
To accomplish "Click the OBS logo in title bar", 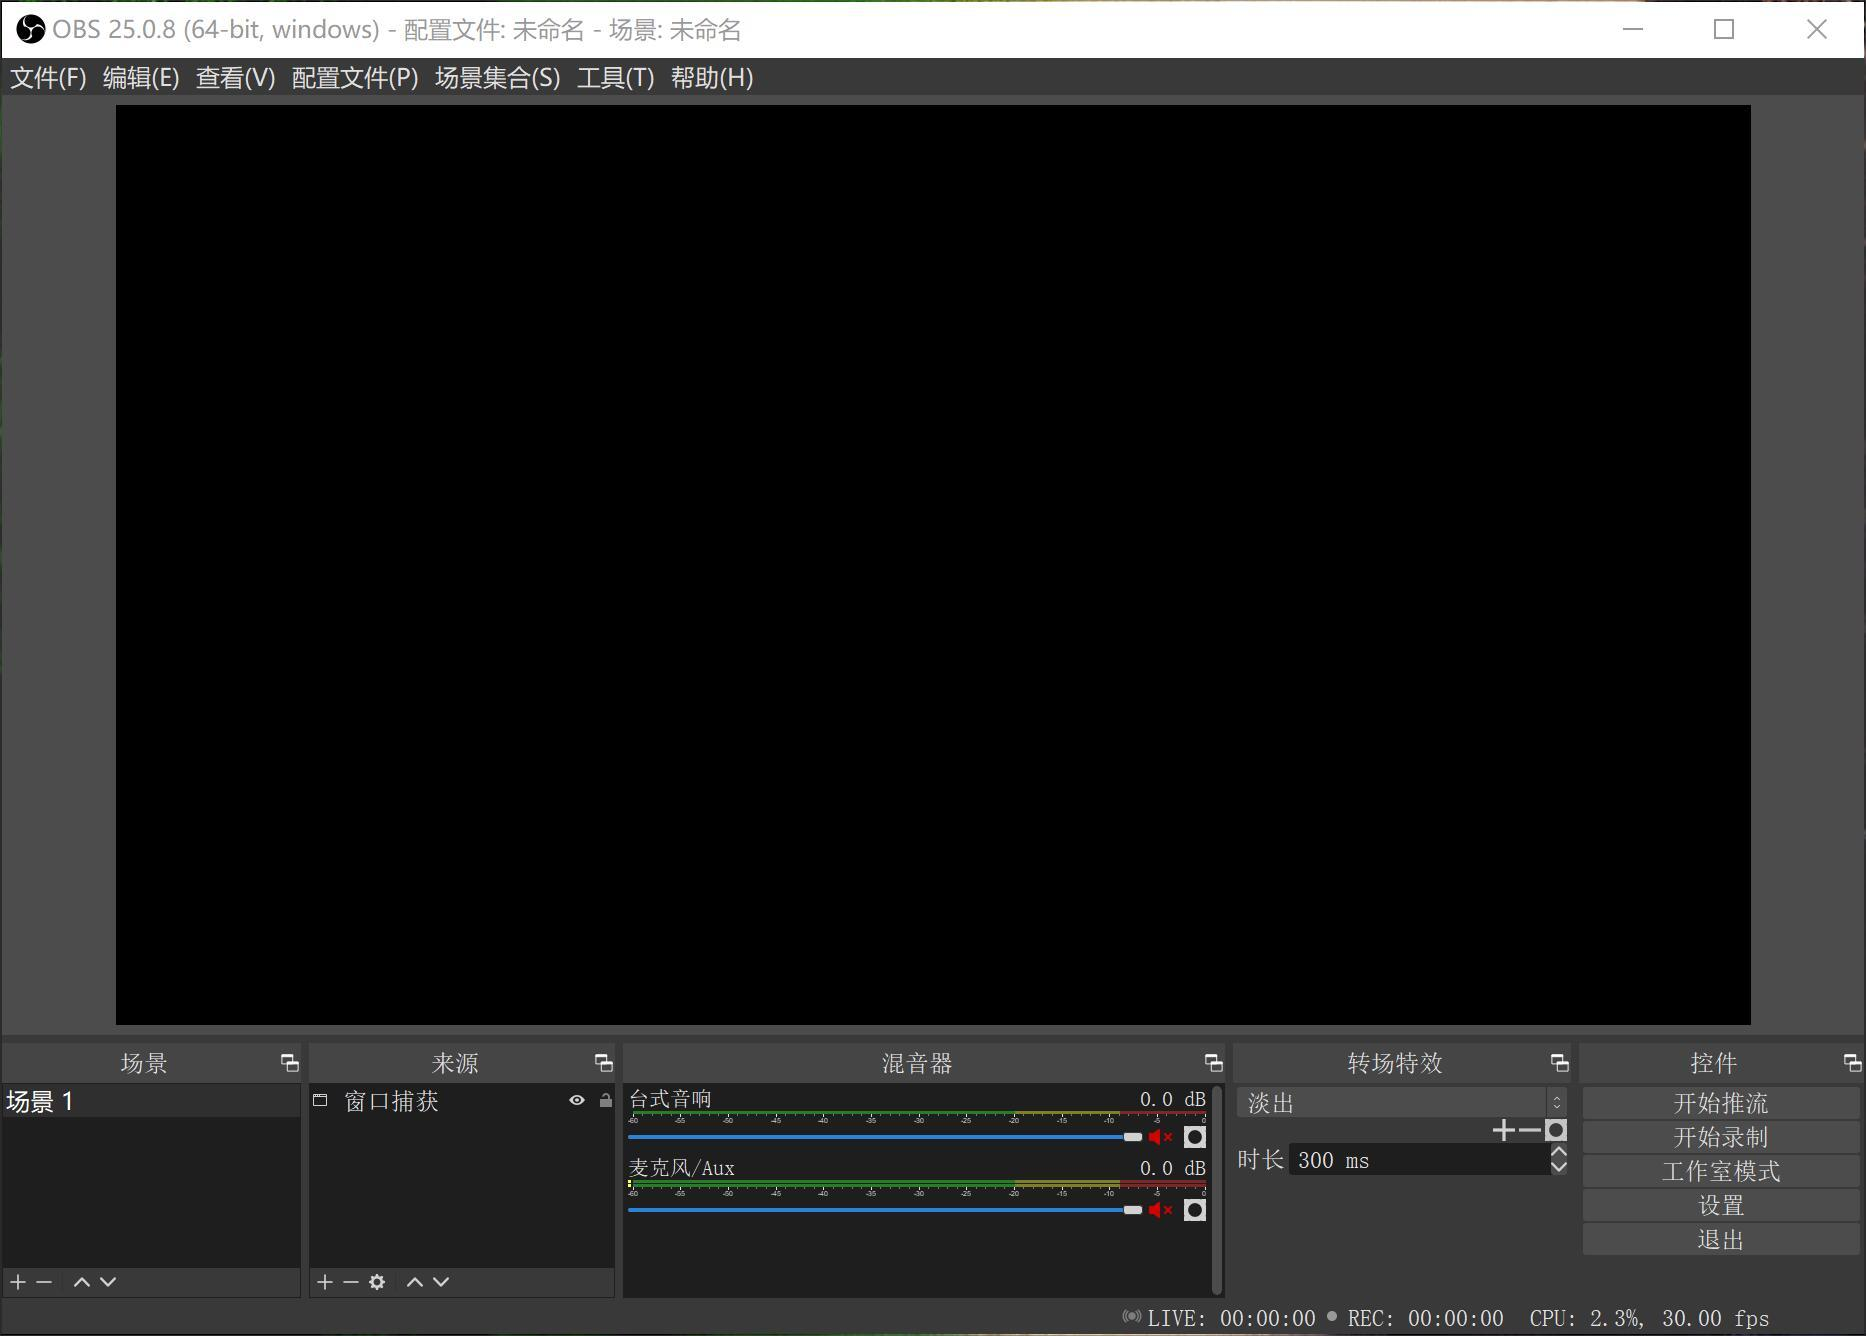I will (31, 30).
